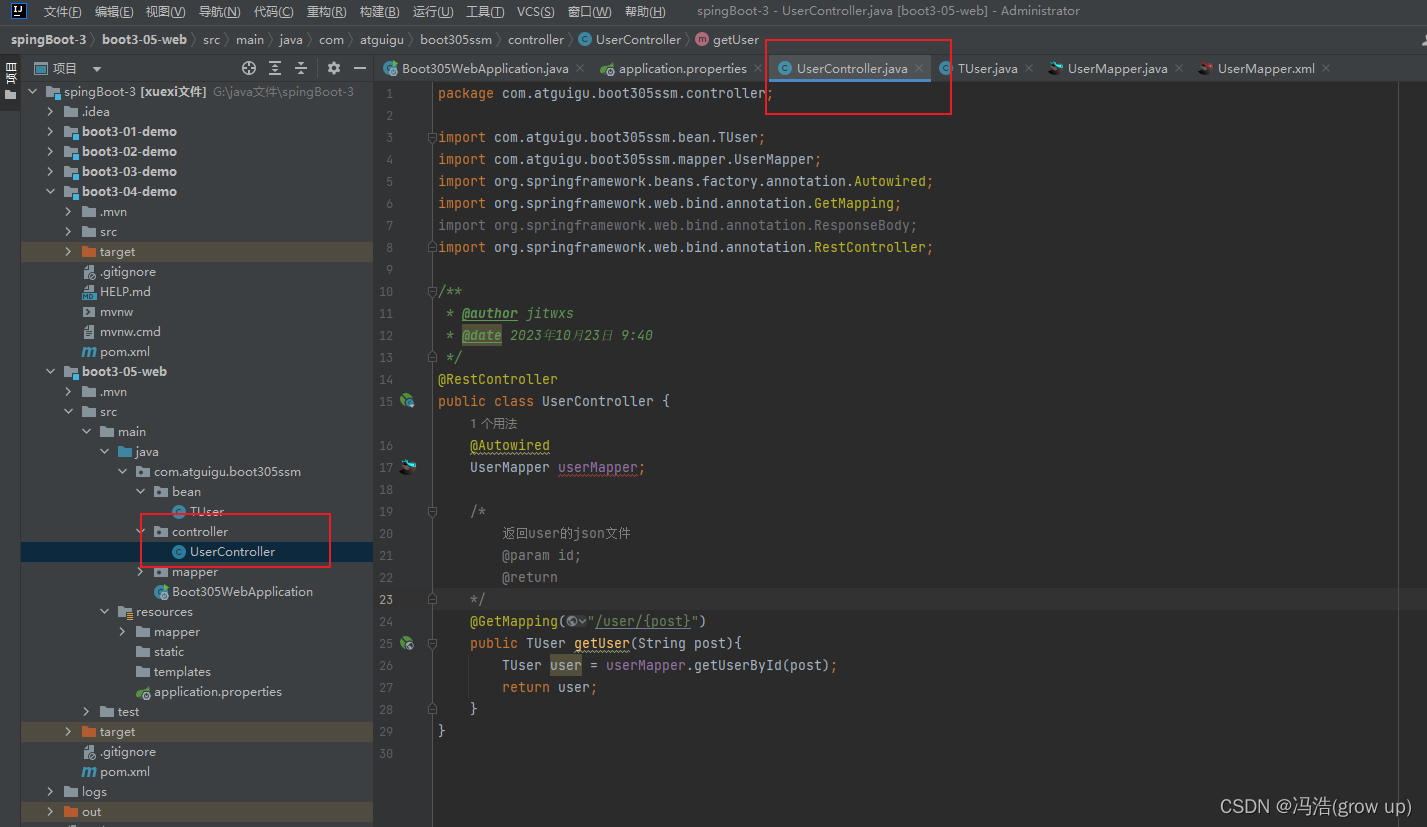Fold the imports block at line 3
The height and width of the screenshot is (827, 1427).
coord(432,137)
